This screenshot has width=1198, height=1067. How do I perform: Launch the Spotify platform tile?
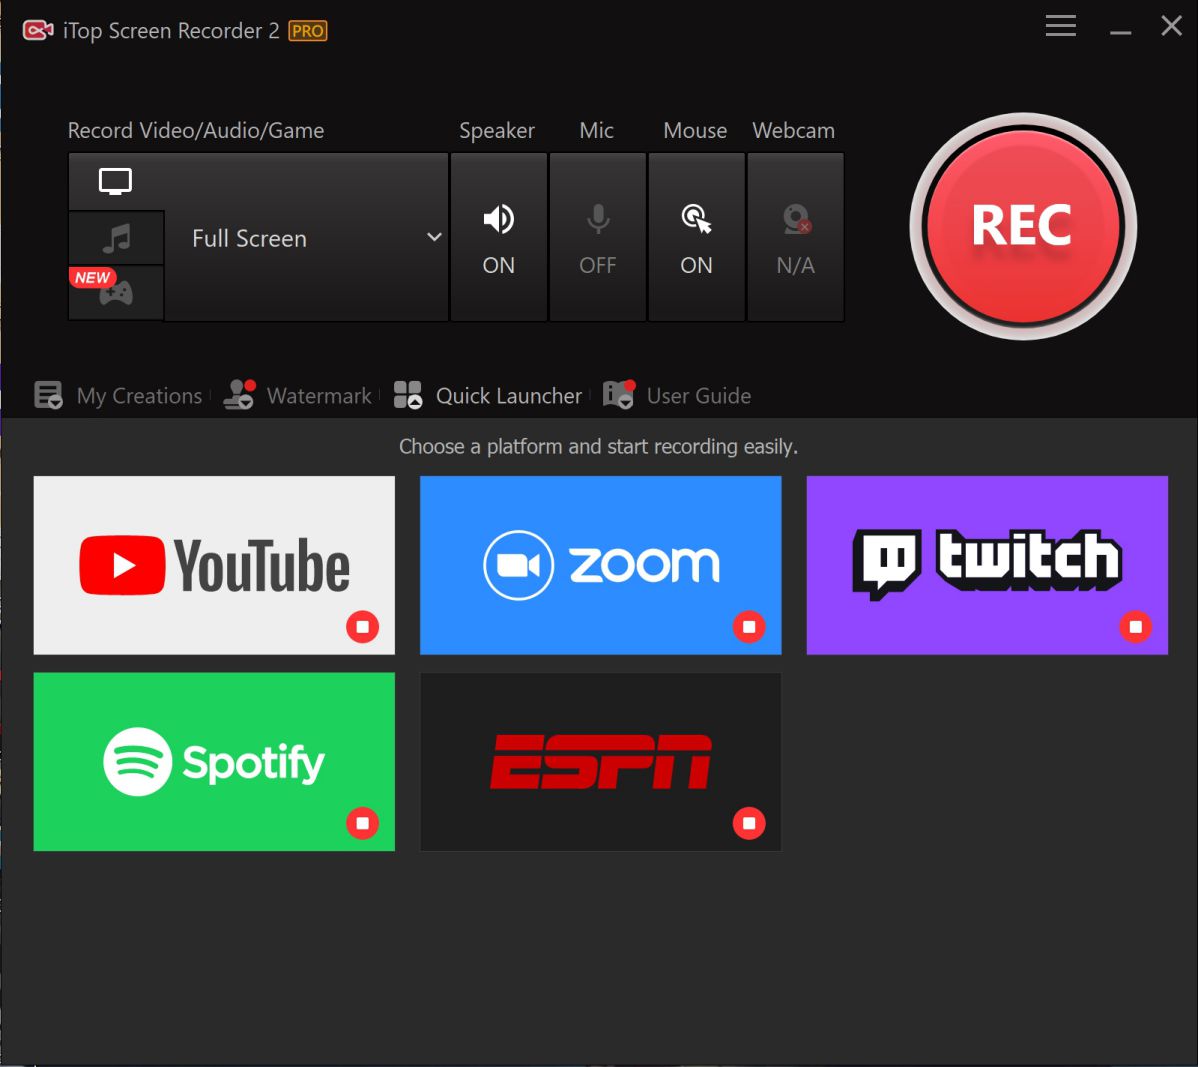click(x=214, y=761)
